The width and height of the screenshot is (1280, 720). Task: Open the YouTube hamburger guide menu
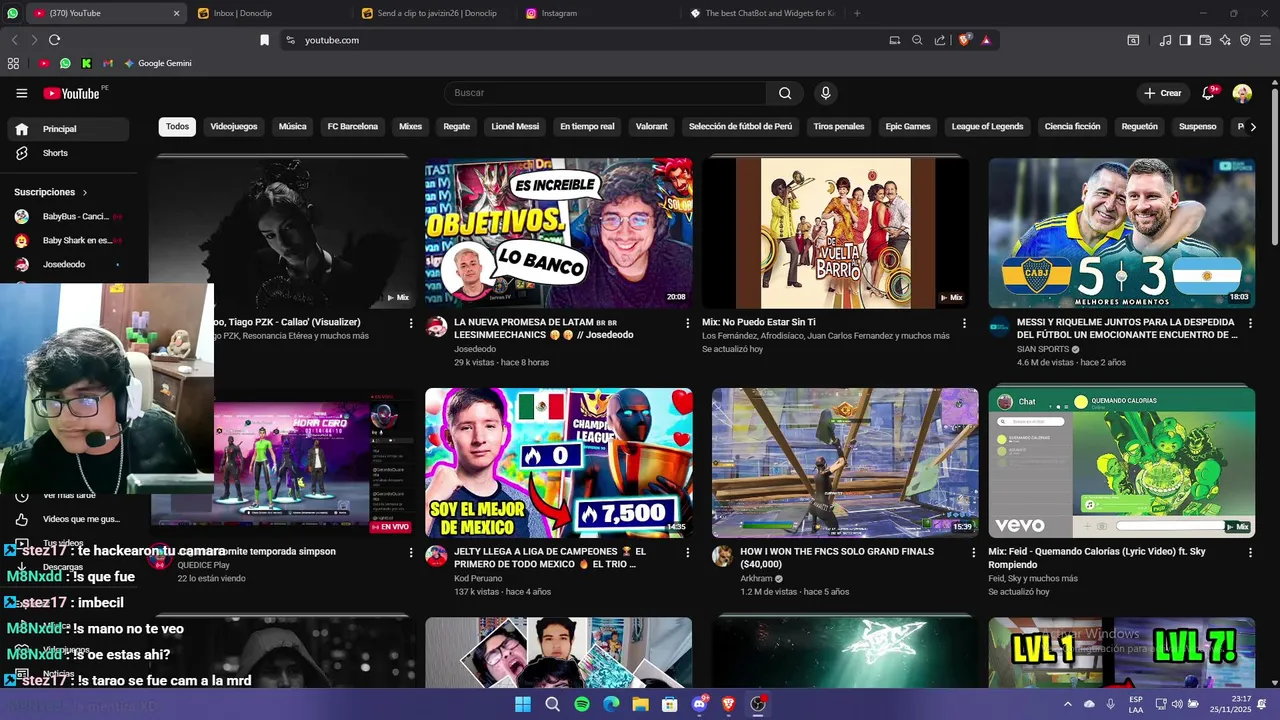pos(21,93)
